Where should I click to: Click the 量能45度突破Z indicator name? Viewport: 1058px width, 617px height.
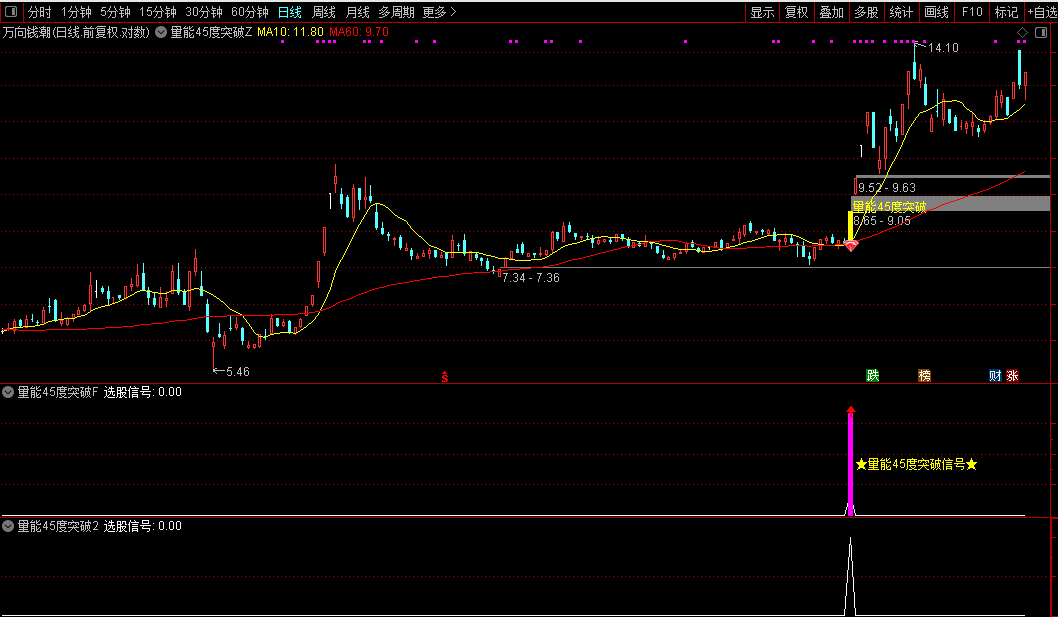point(211,32)
